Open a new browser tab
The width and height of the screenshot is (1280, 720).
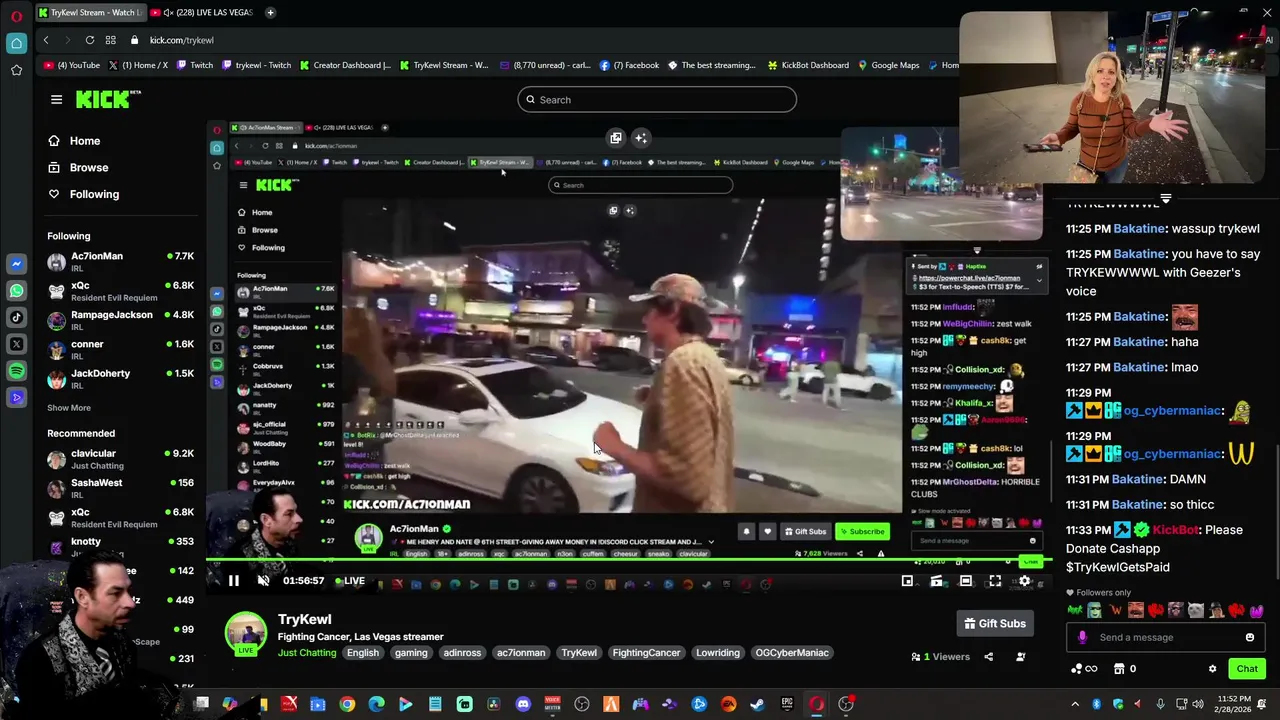270,13
